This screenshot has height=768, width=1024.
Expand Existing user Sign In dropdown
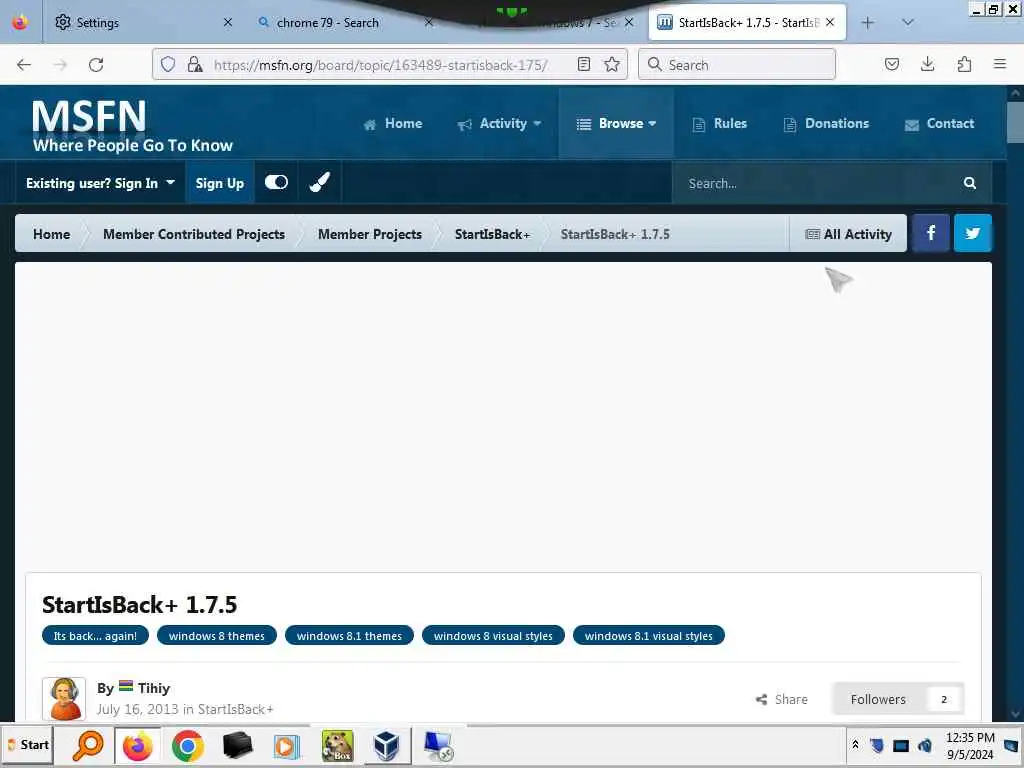click(x=100, y=183)
